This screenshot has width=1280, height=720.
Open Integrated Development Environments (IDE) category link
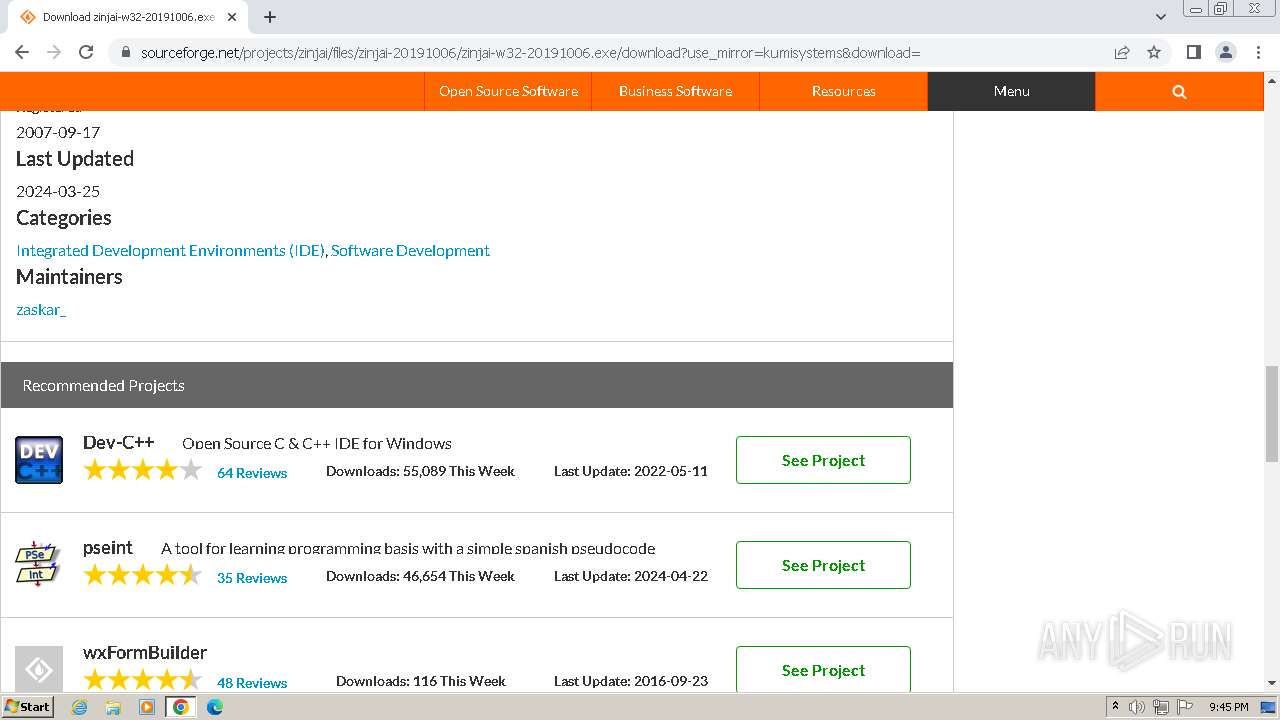[170, 250]
